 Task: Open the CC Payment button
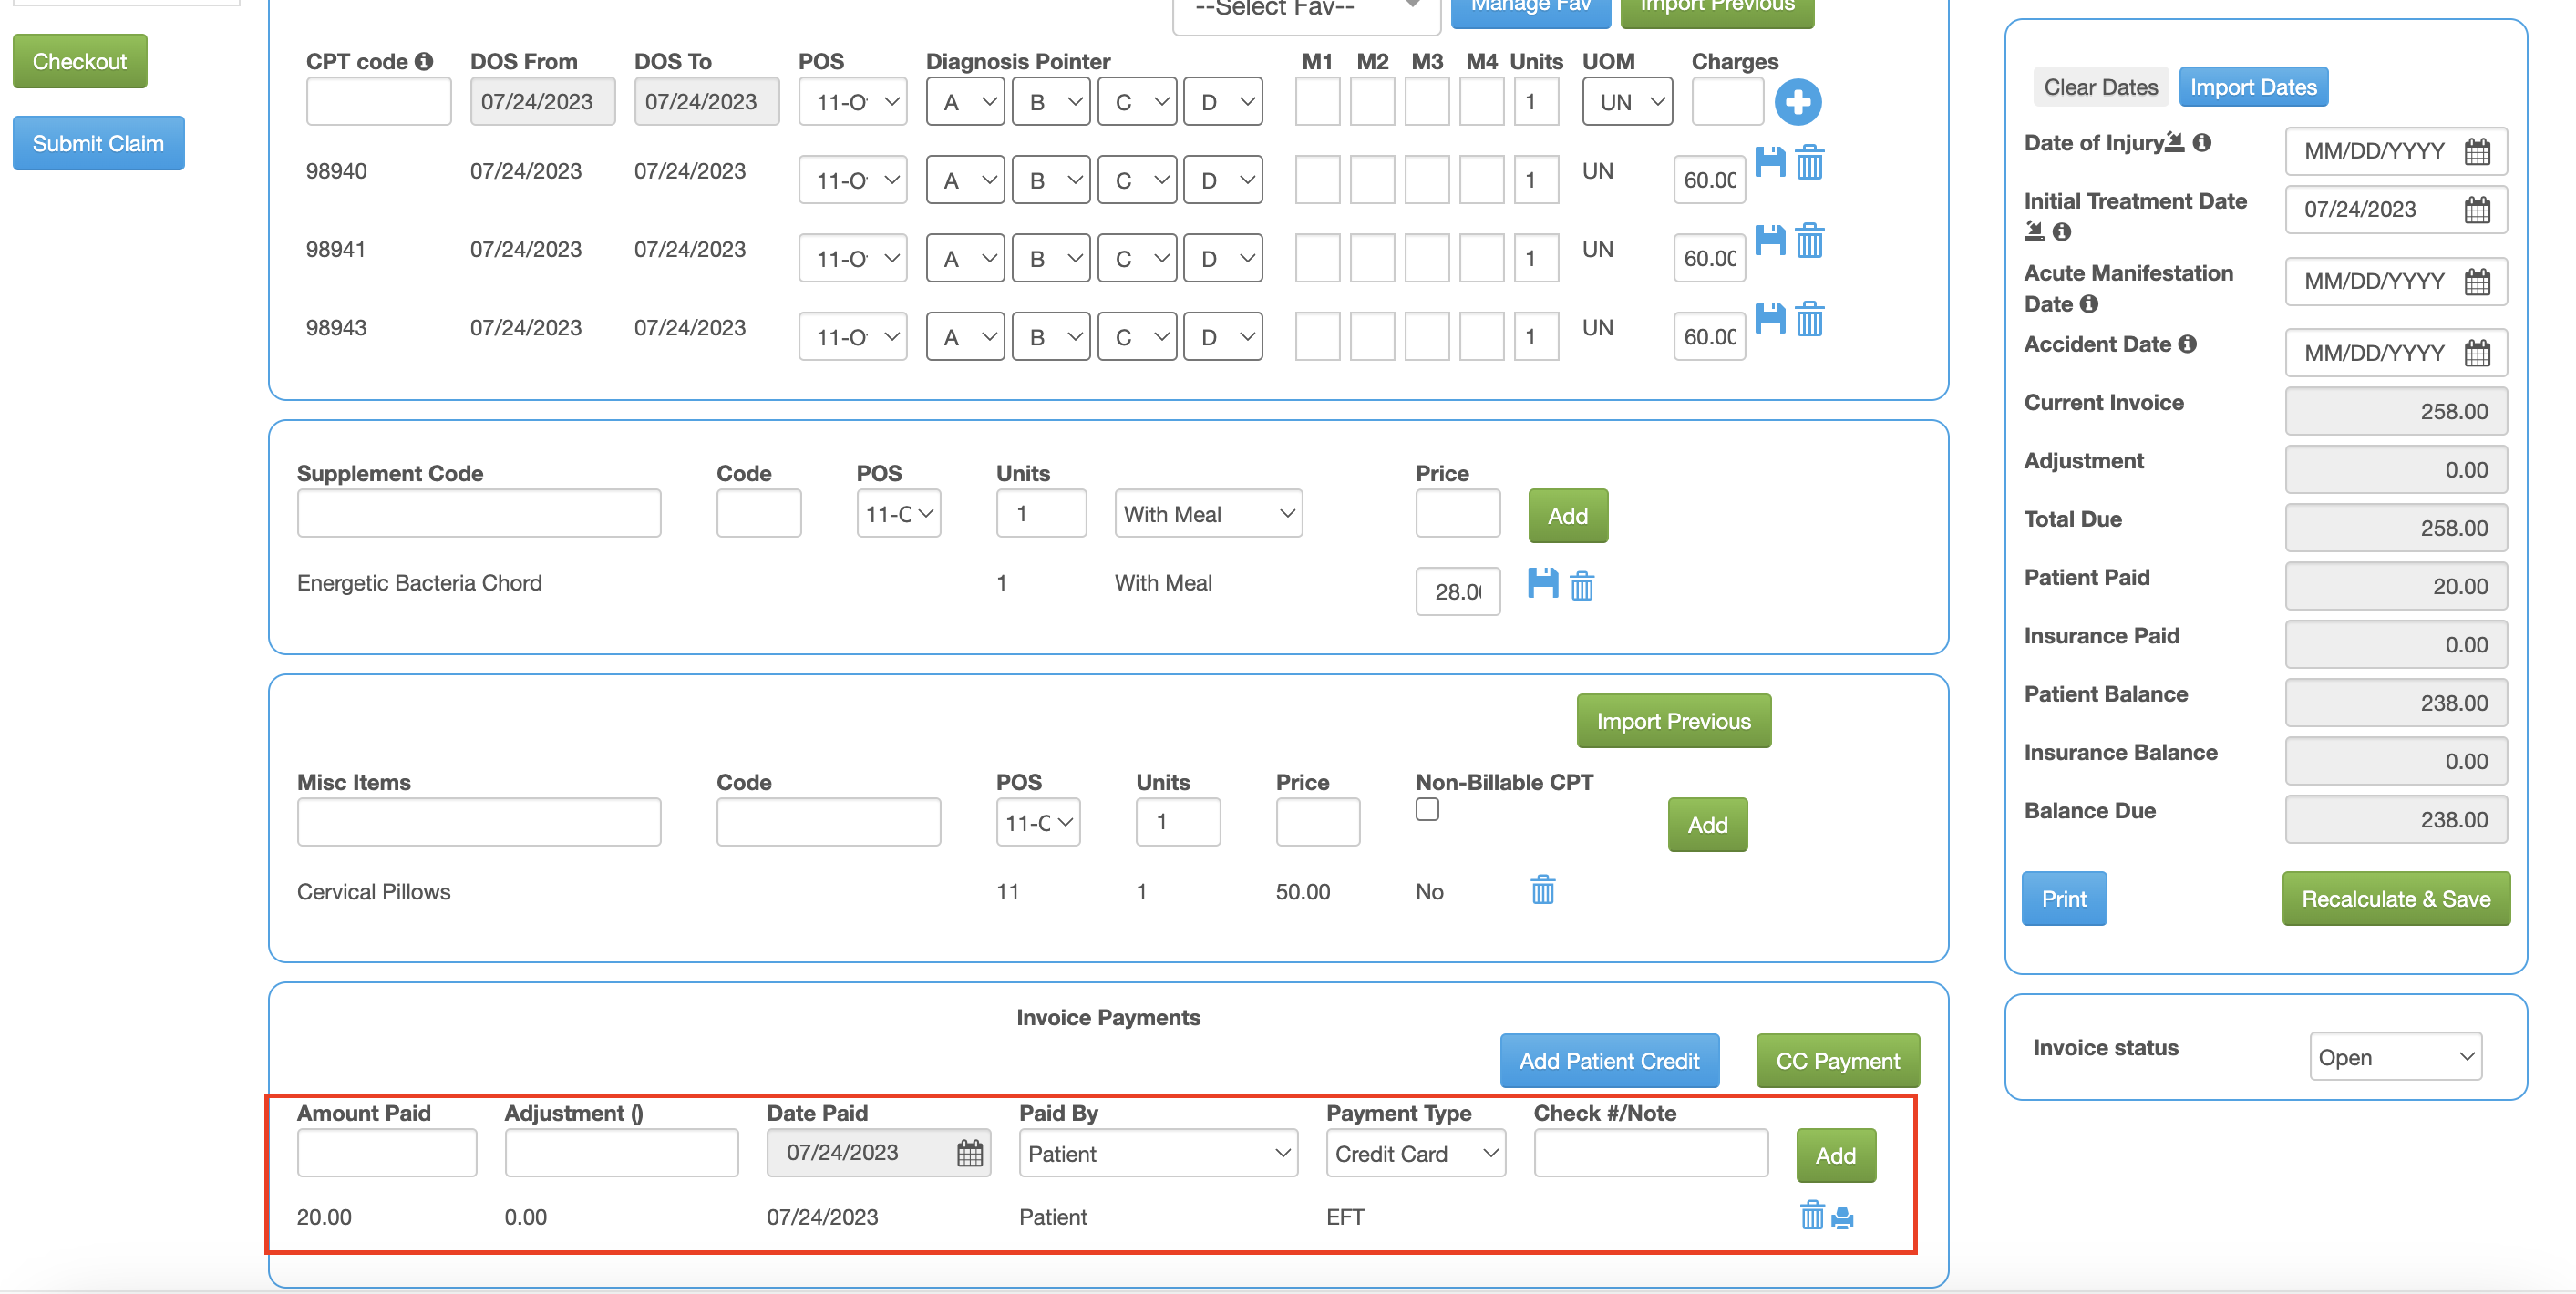(1837, 1061)
